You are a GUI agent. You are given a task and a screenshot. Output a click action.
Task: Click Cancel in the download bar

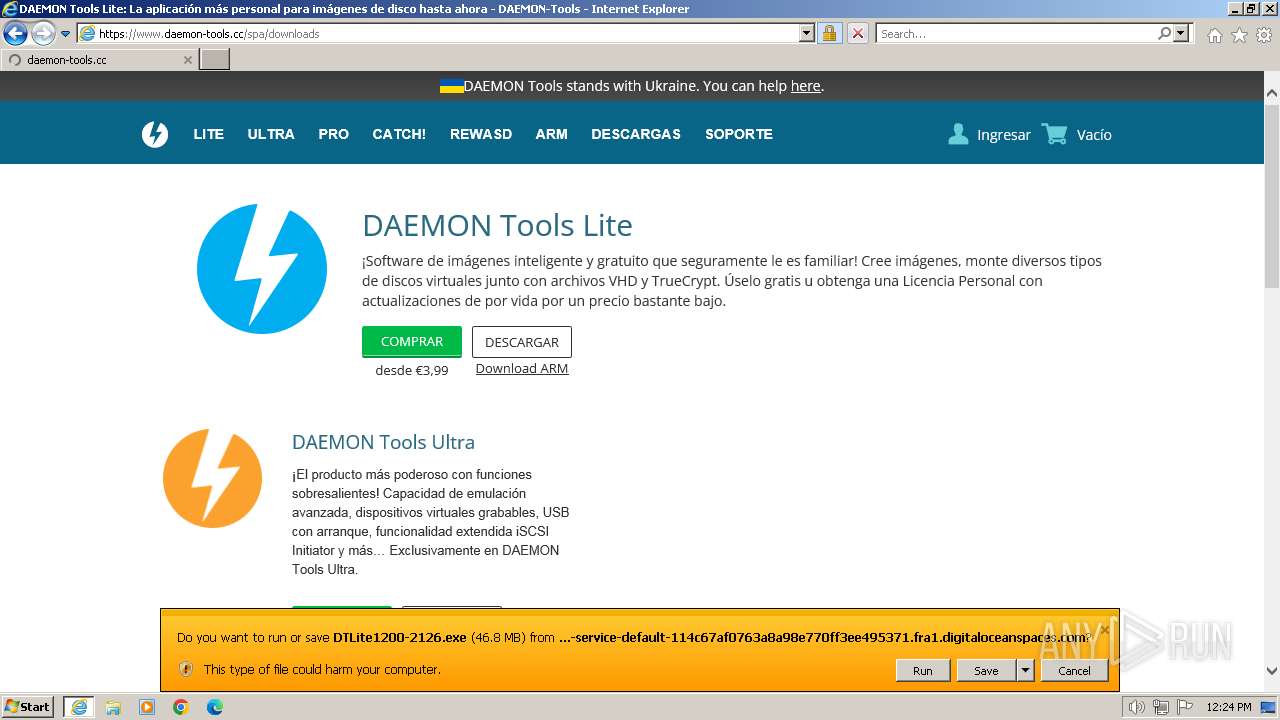pyautogui.click(x=1074, y=670)
